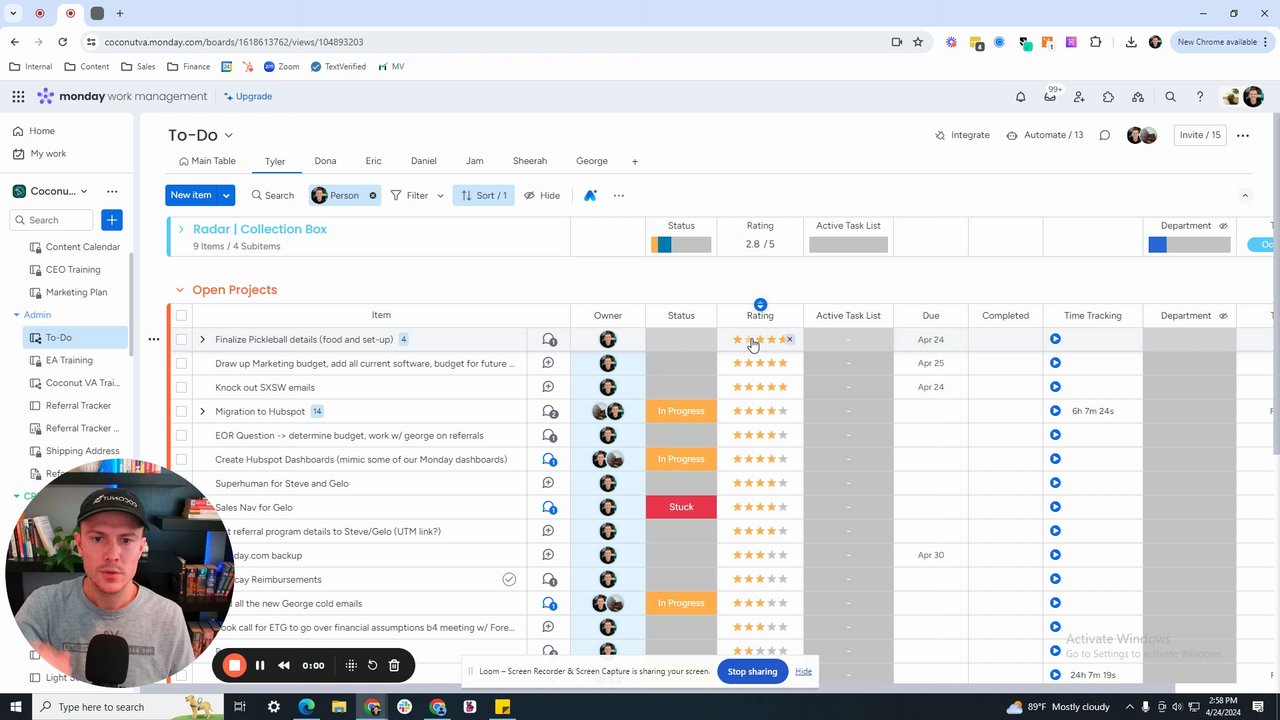Expand subitems of Migration to Hubspot
The image size is (1280, 720).
tap(202, 411)
